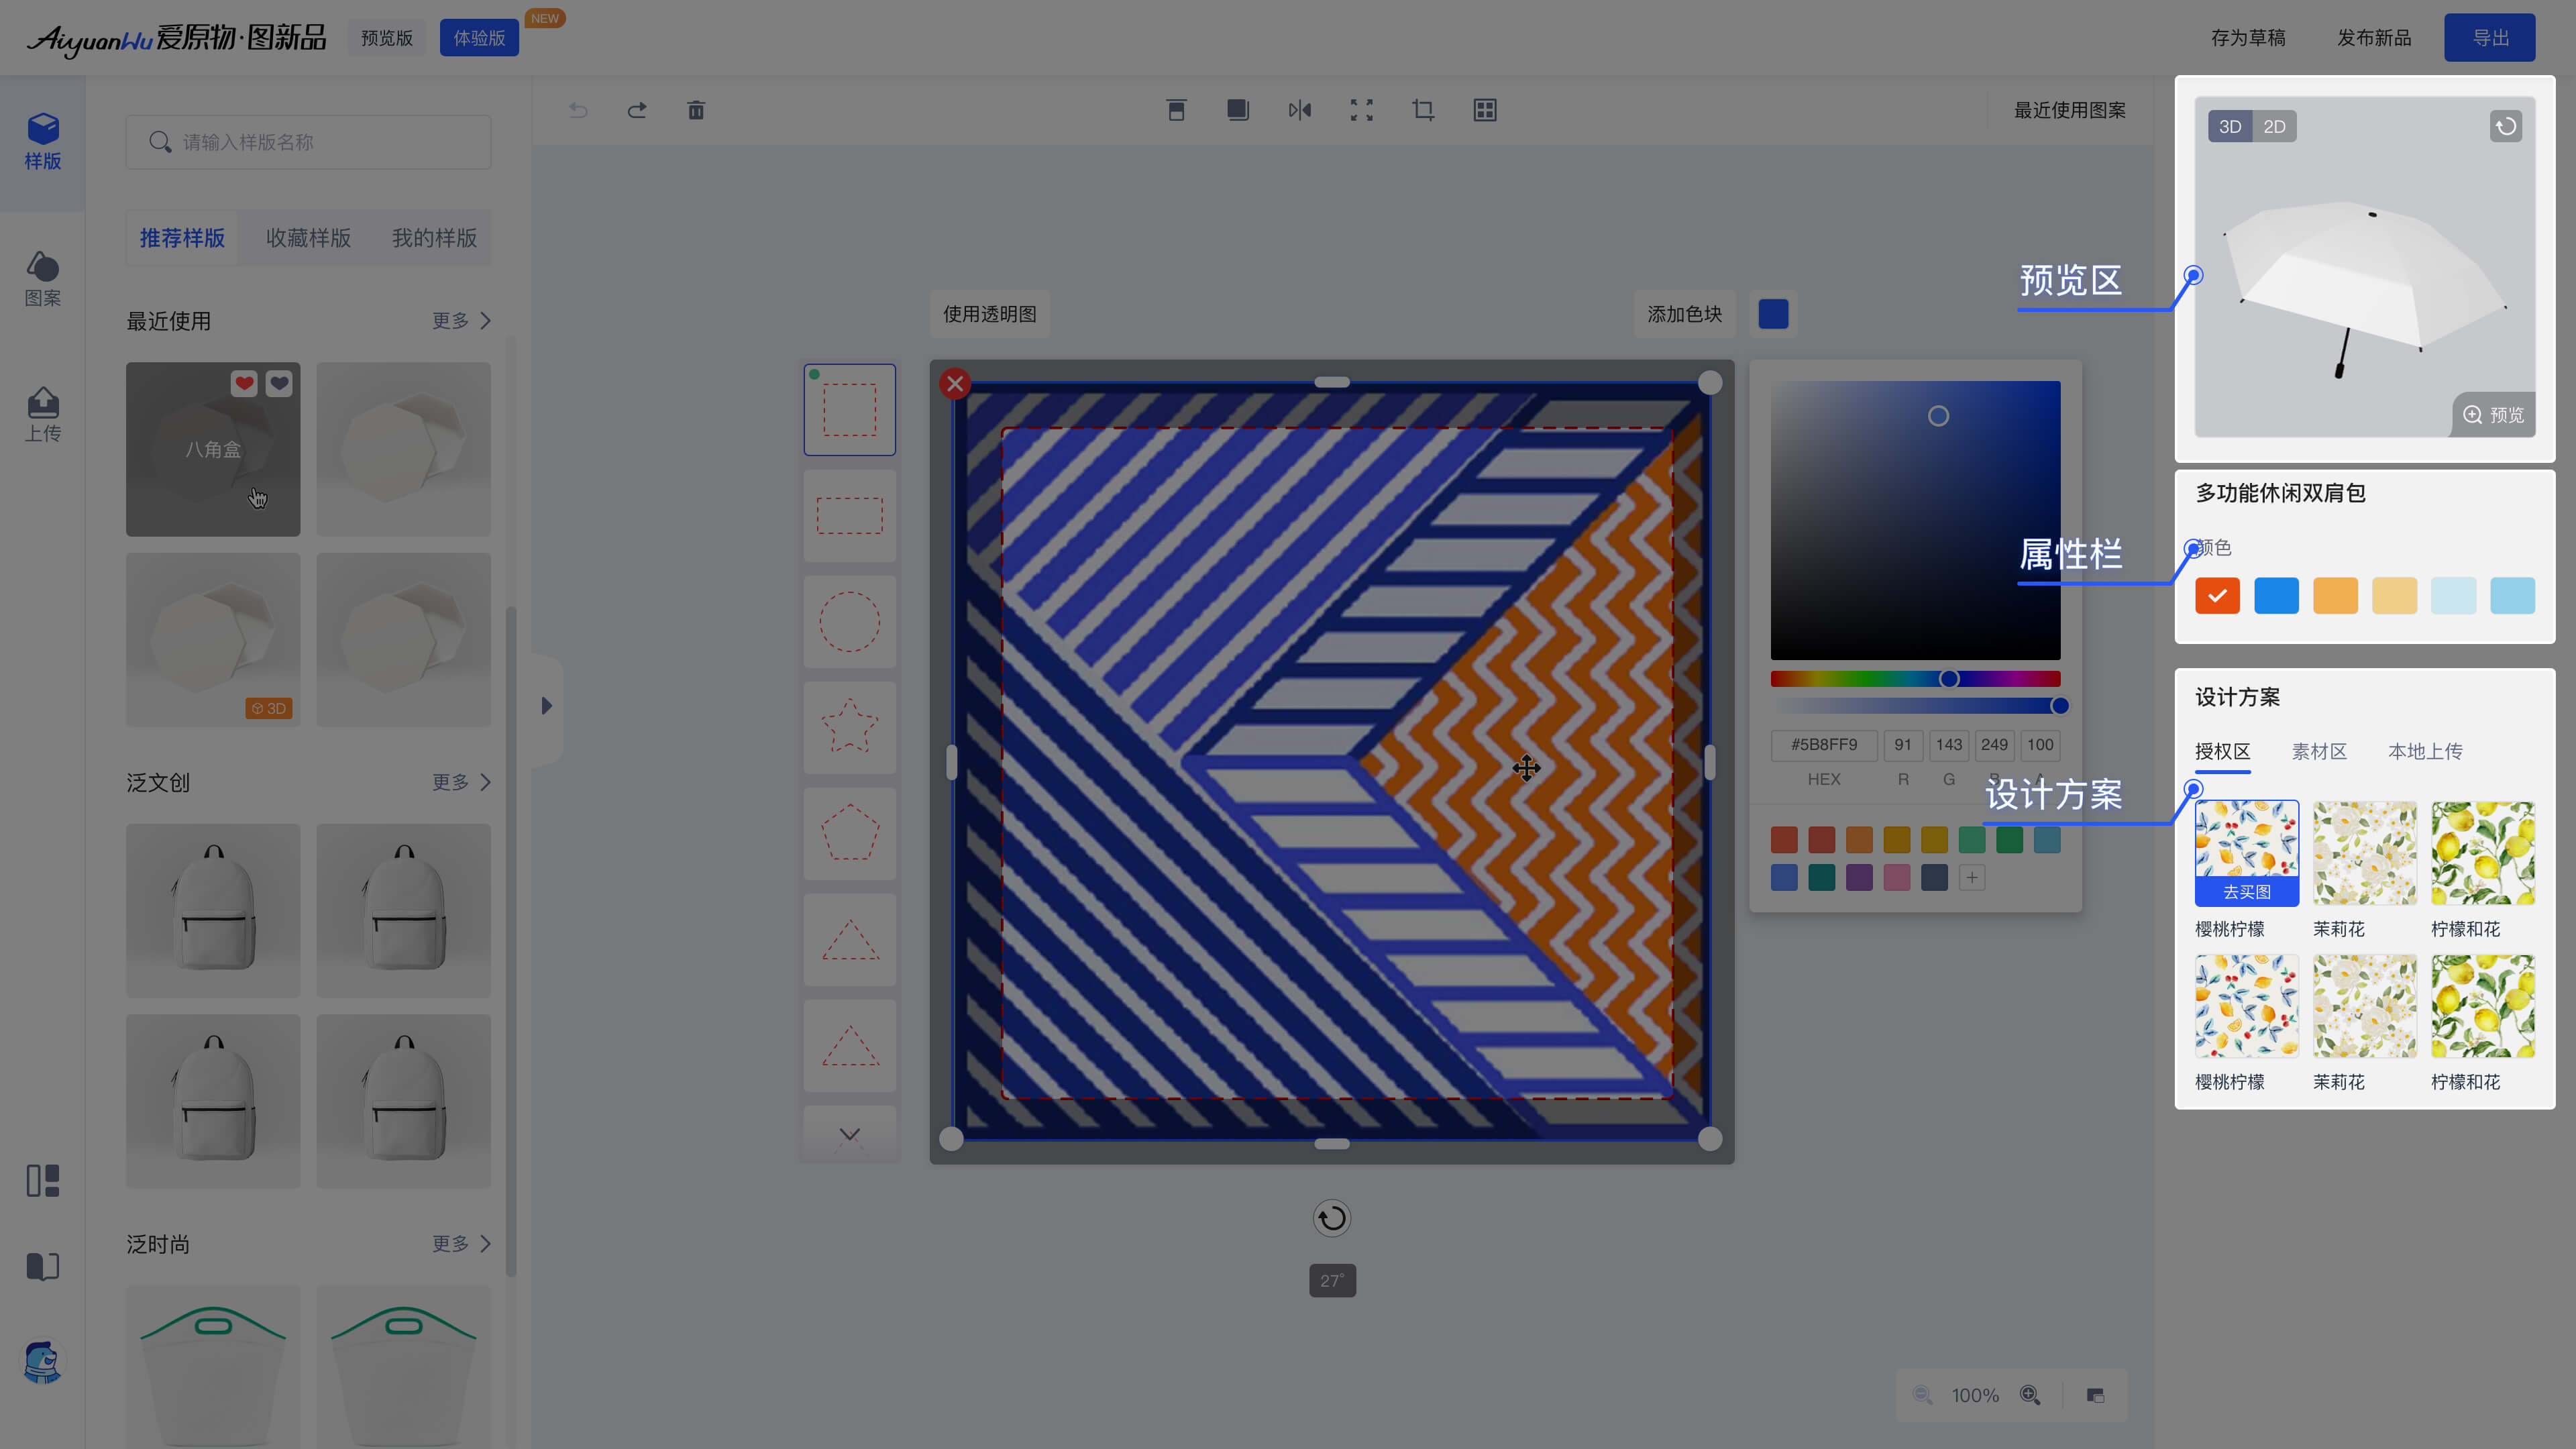Image resolution: width=2576 pixels, height=1449 pixels.
Task: Click 使用透明图 button
Action: [989, 314]
